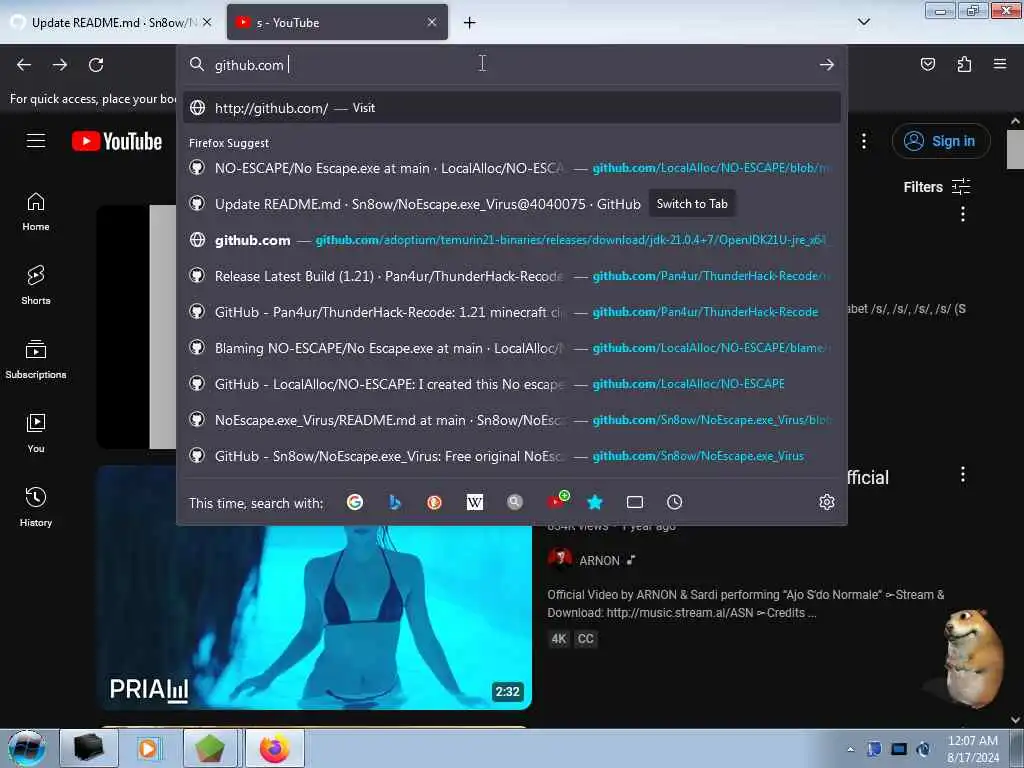This screenshot has height=768, width=1024.
Task: Select Blaming NO-ESCAPE/No Escape.exe suggestion
Action: [x=512, y=347]
